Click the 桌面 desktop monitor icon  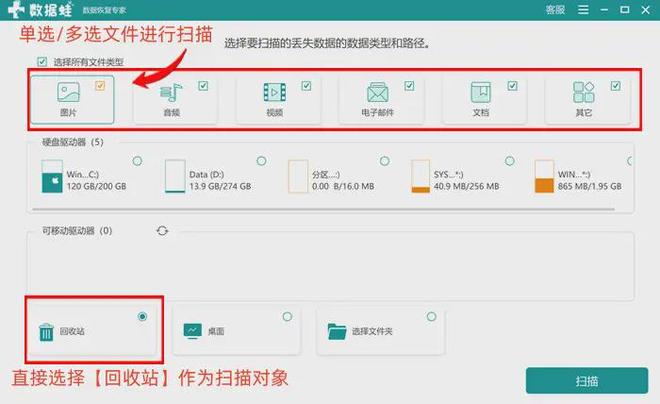pos(193,331)
